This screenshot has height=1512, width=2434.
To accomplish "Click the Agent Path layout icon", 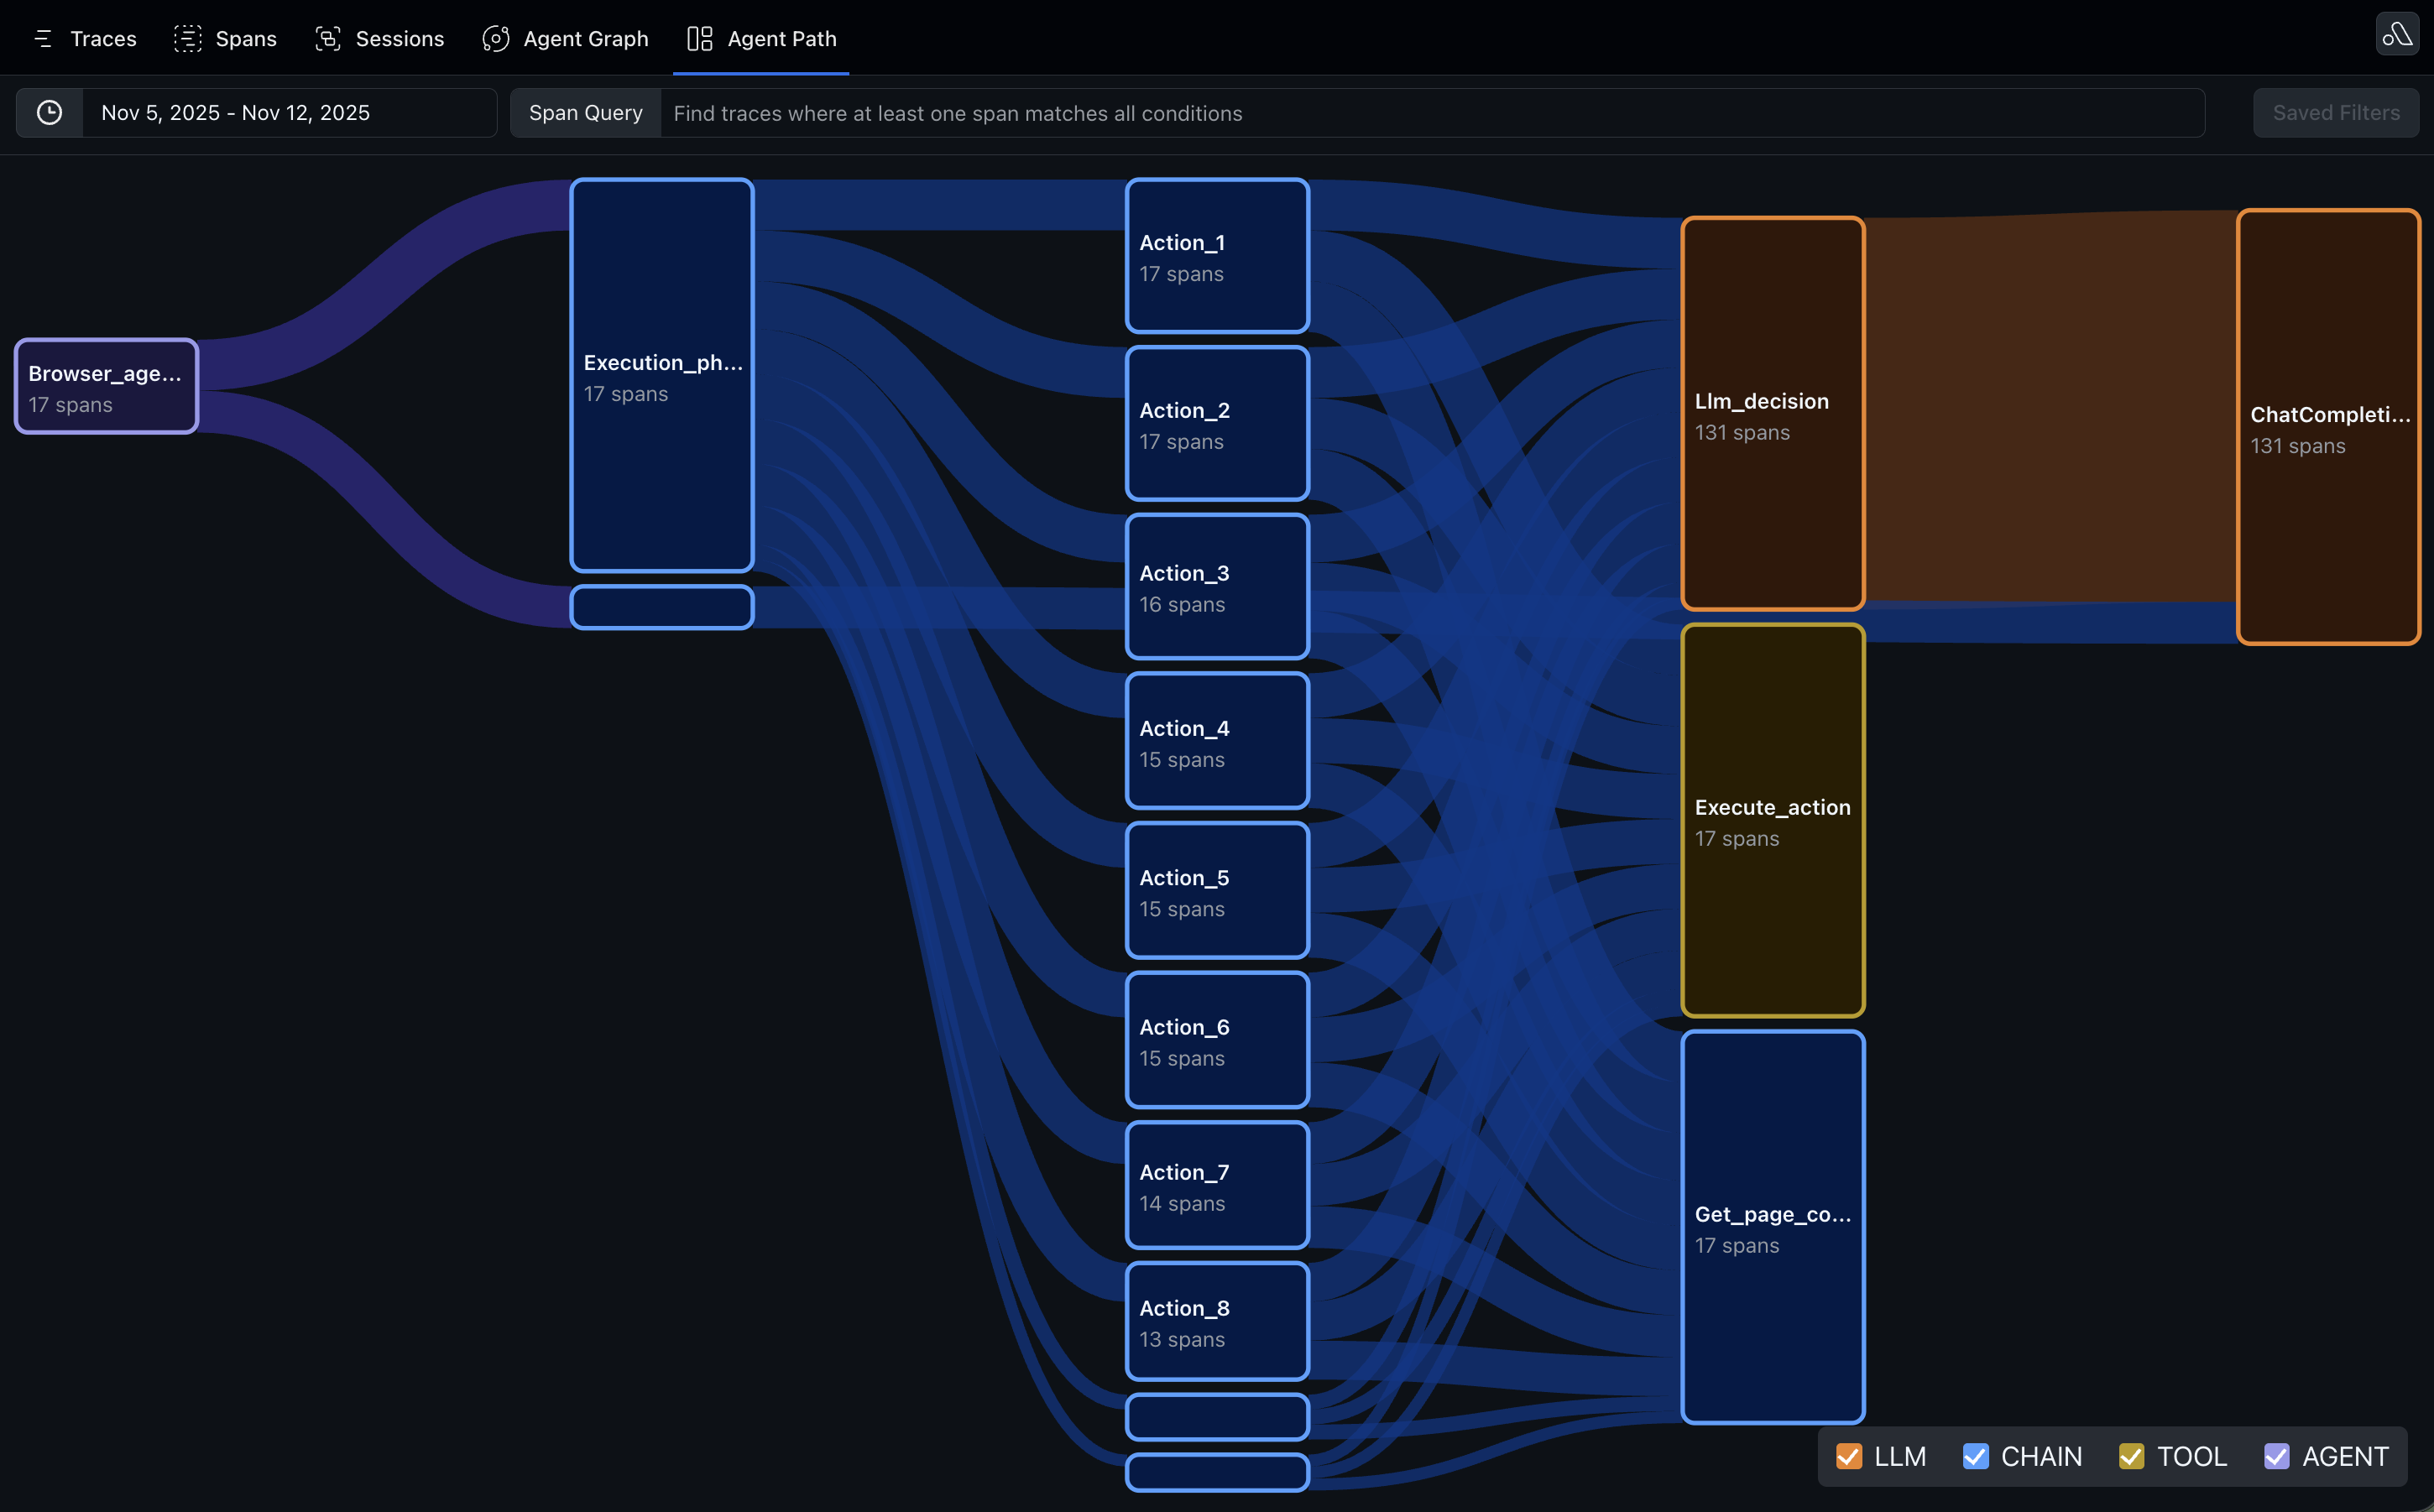I will pyautogui.click(x=700, y=39).
